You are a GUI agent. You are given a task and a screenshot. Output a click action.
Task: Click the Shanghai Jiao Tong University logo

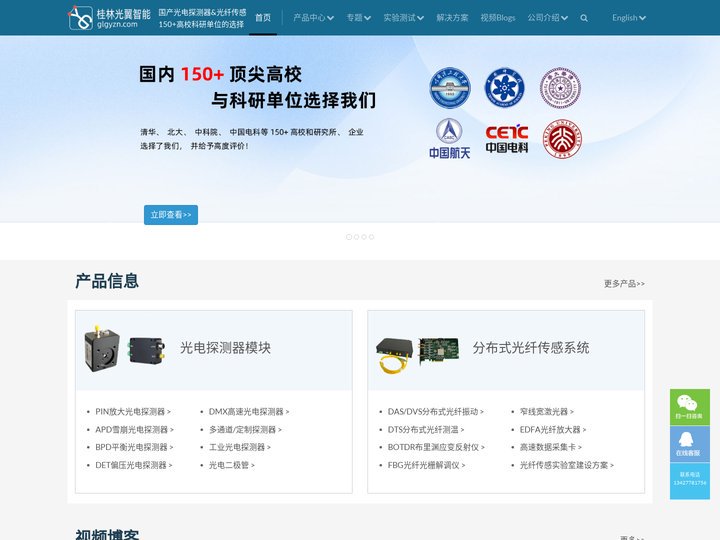450,88
